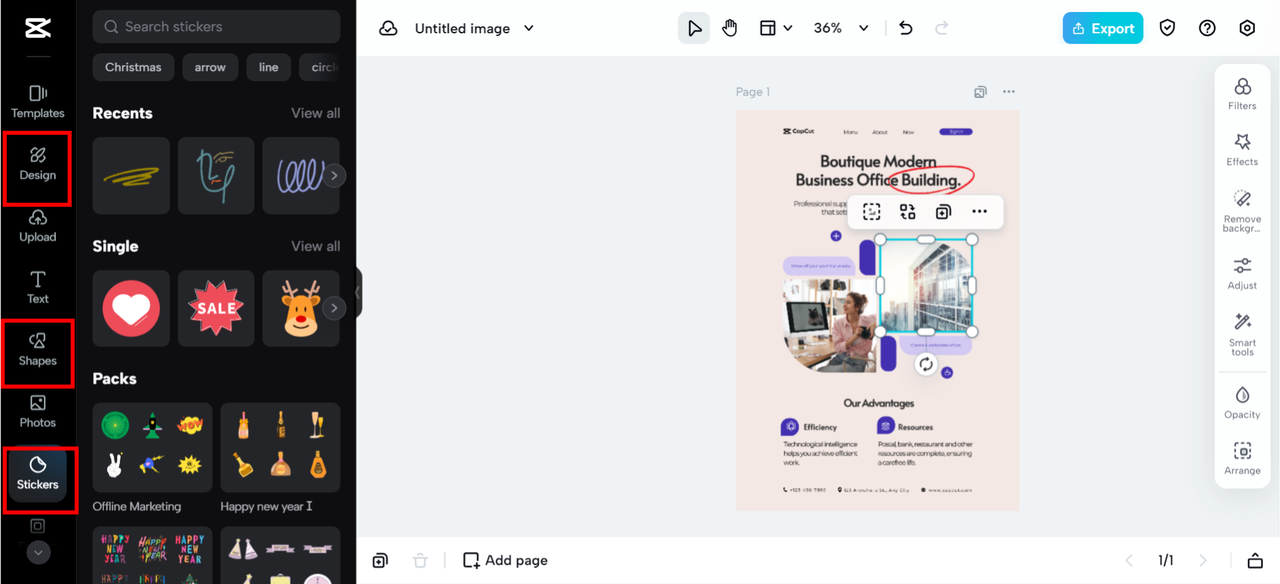Add the reindeer sticker
The image size is (1280, 584).
(x=298, y=308)
